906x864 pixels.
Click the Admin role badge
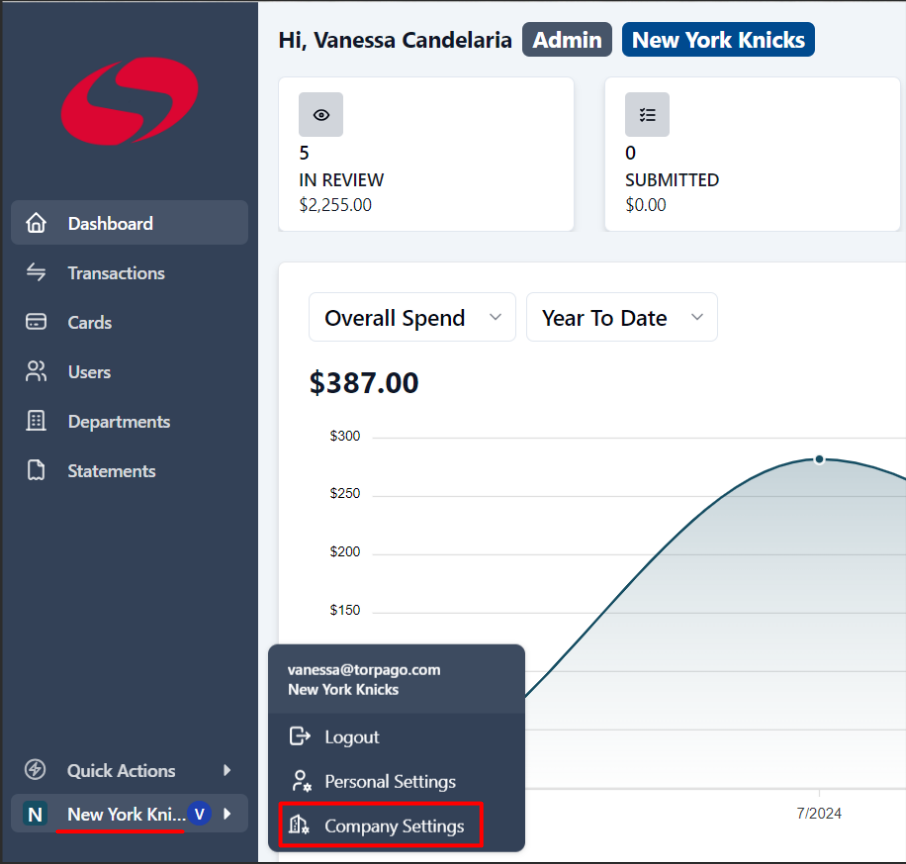tap(567, 40)
